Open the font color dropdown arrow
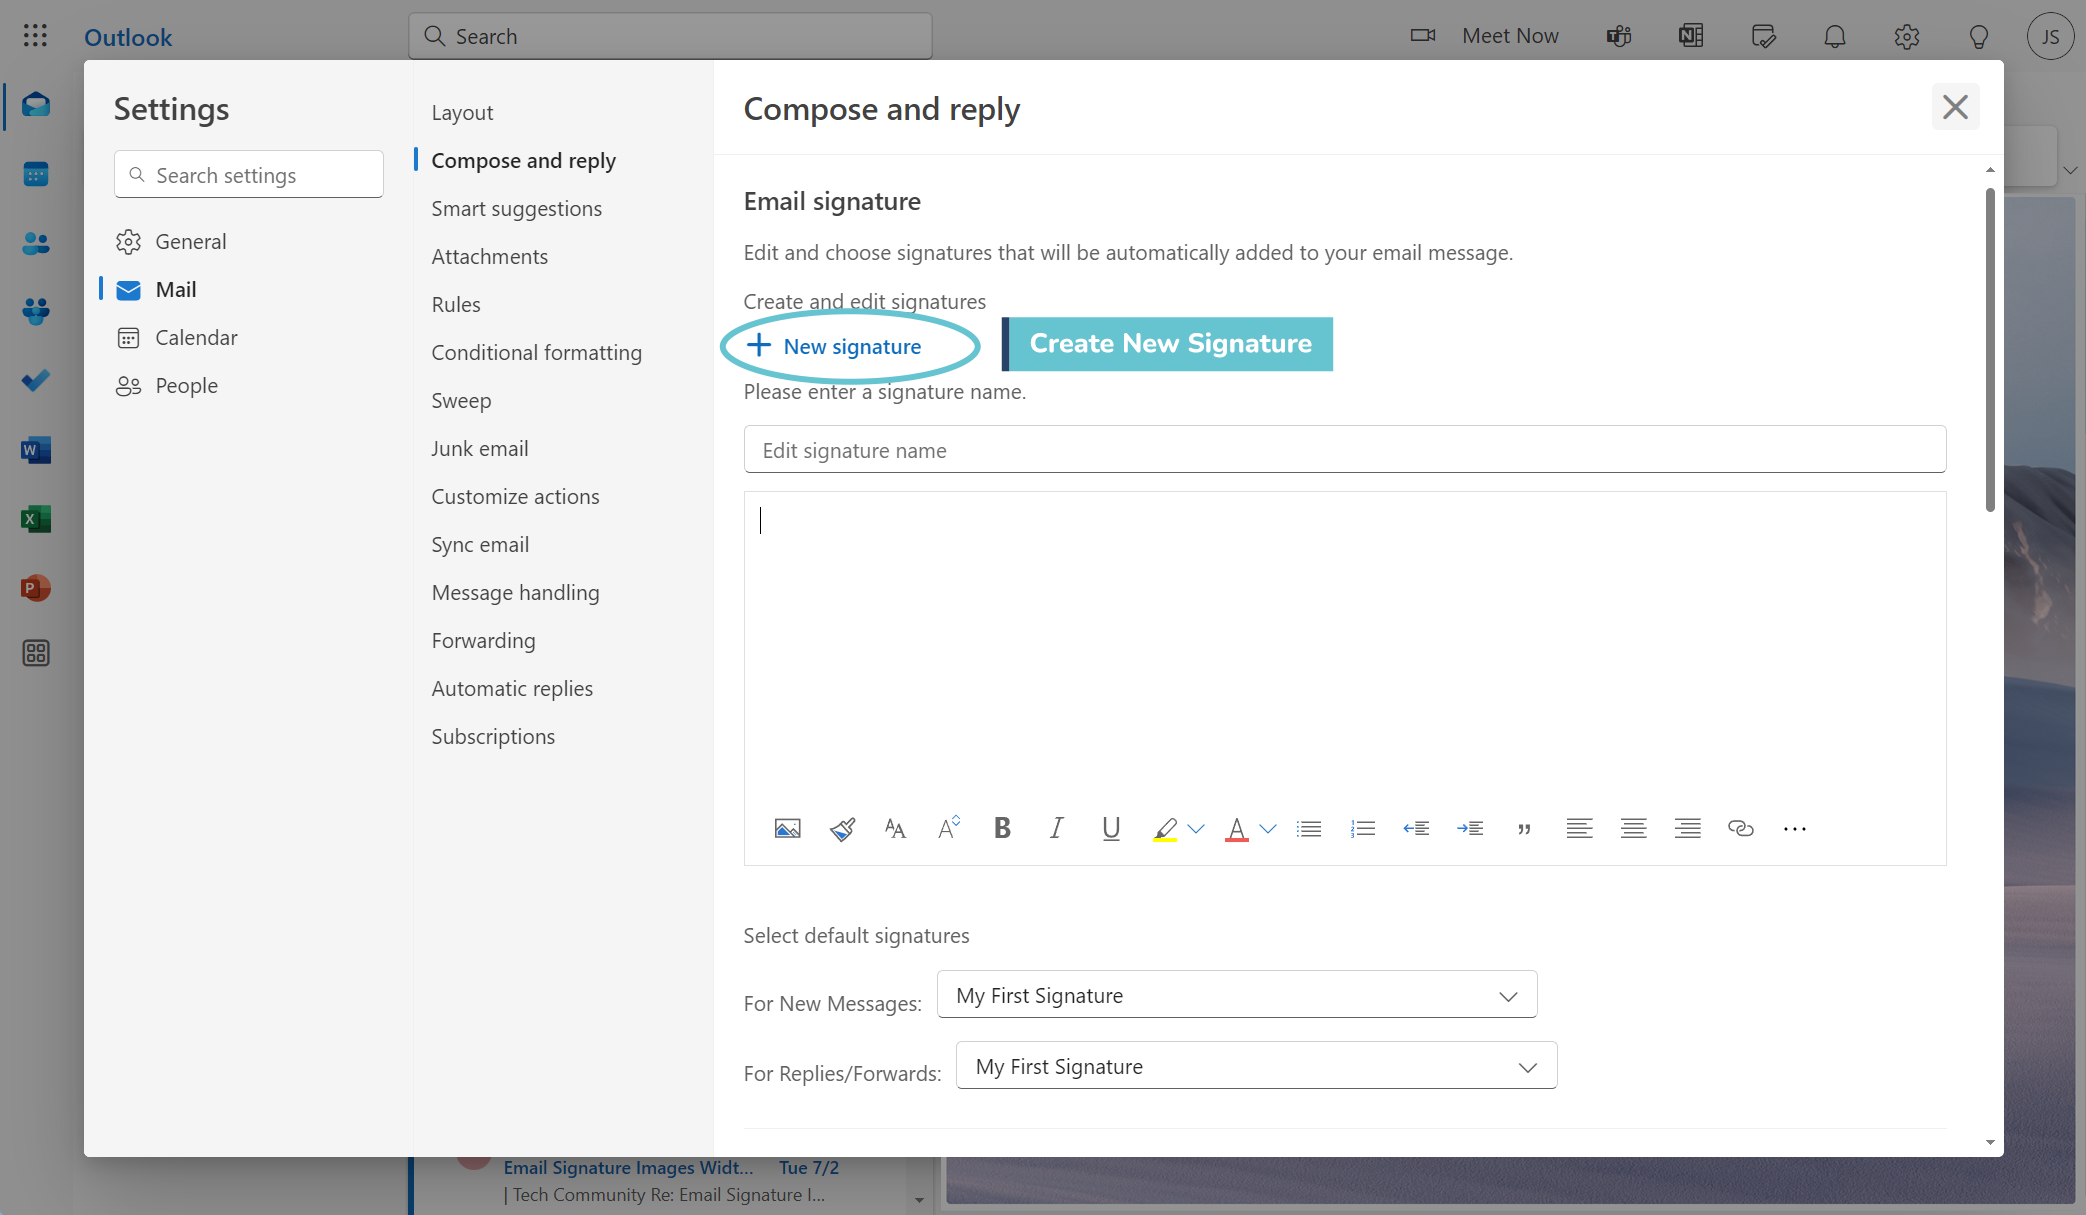The width and height of the screenshot is (2086, 1215). 1268,828
